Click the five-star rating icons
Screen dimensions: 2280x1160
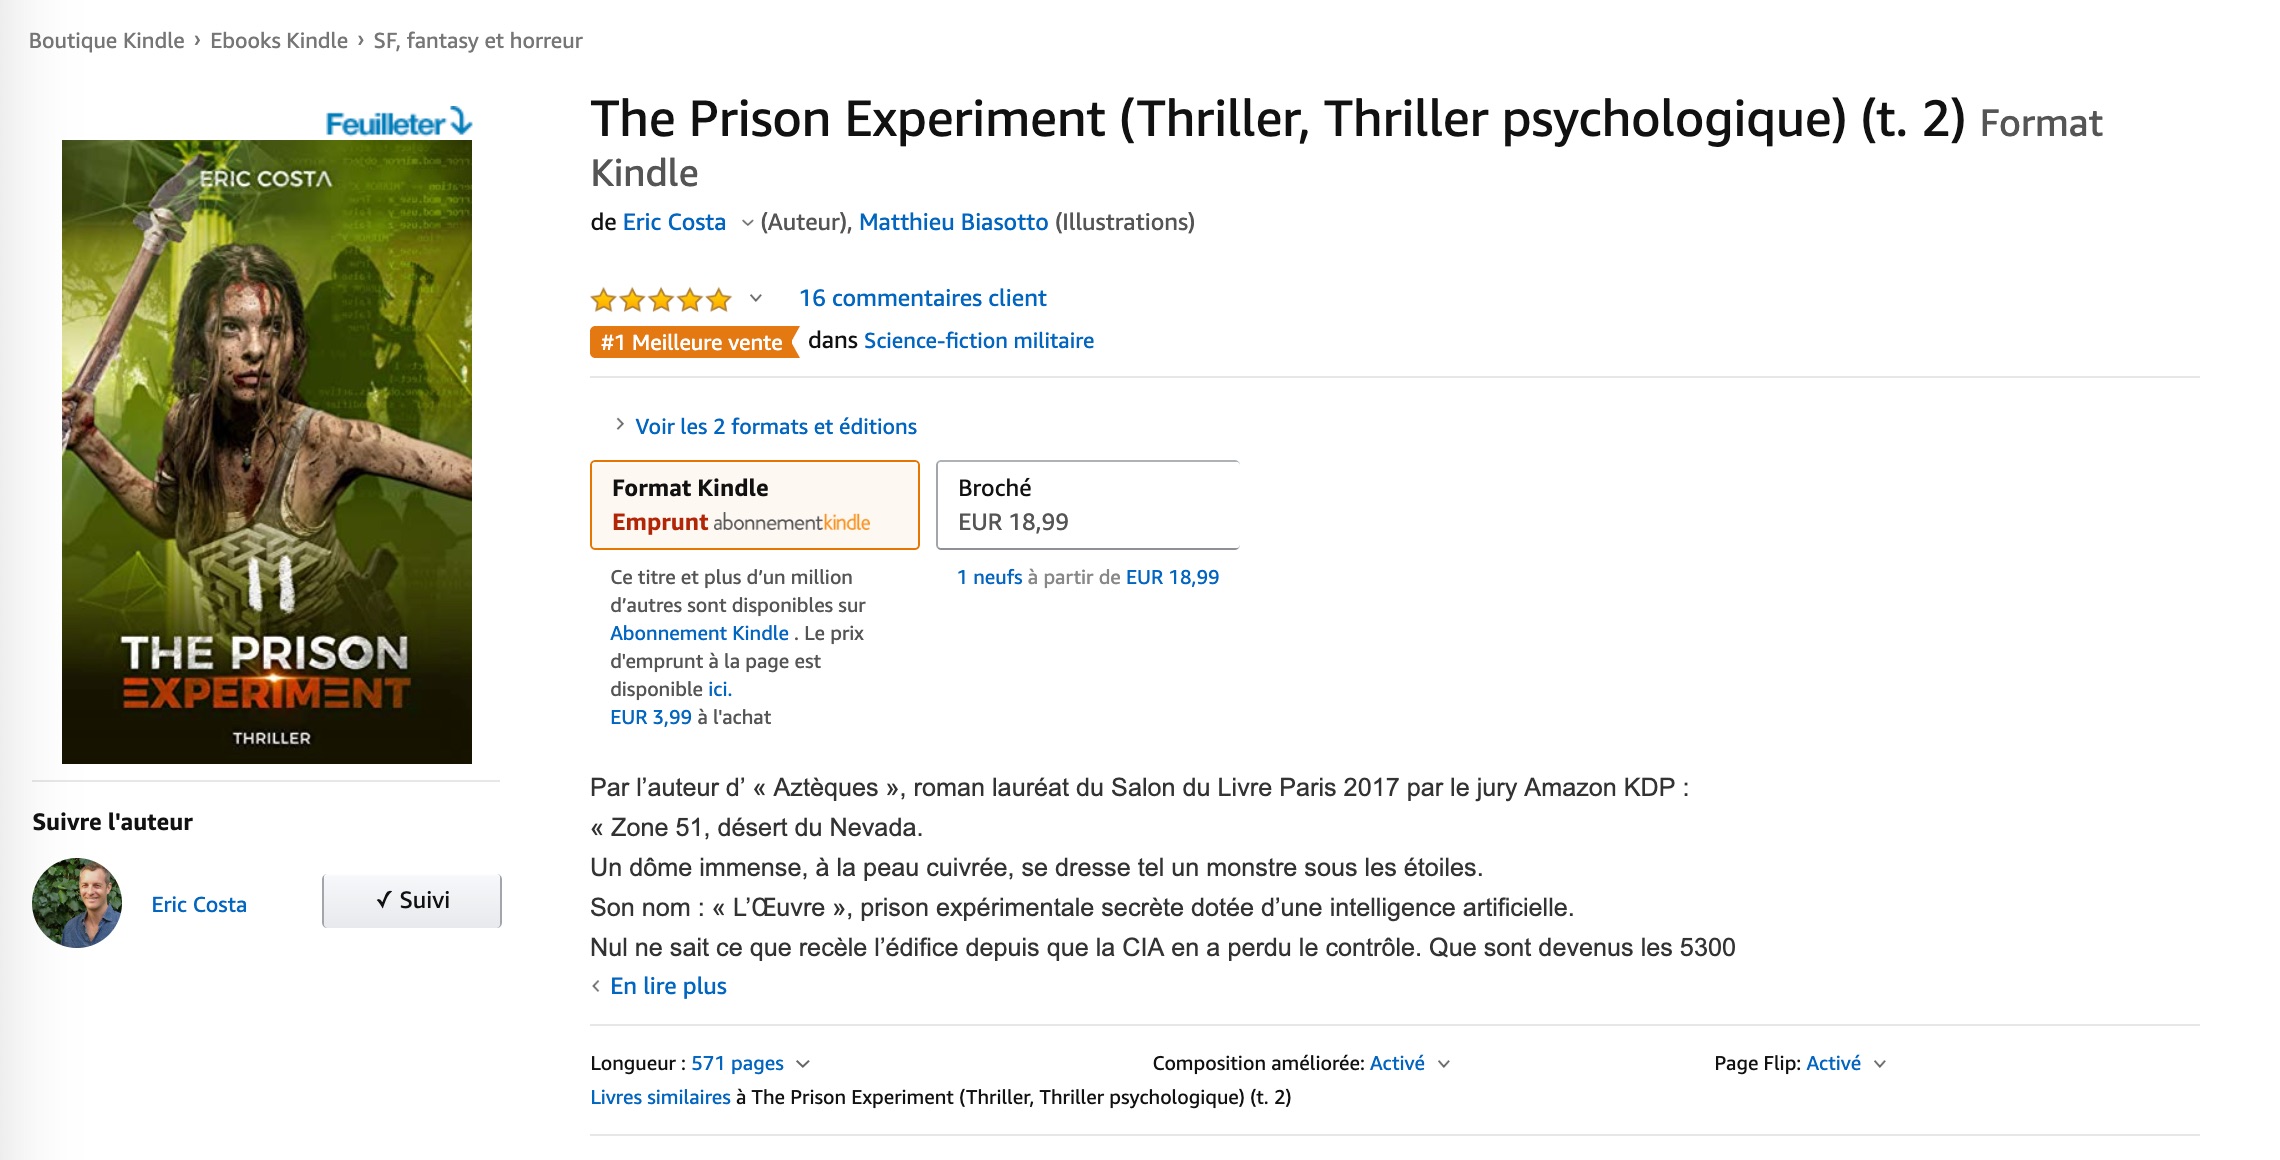click(661, 299)
